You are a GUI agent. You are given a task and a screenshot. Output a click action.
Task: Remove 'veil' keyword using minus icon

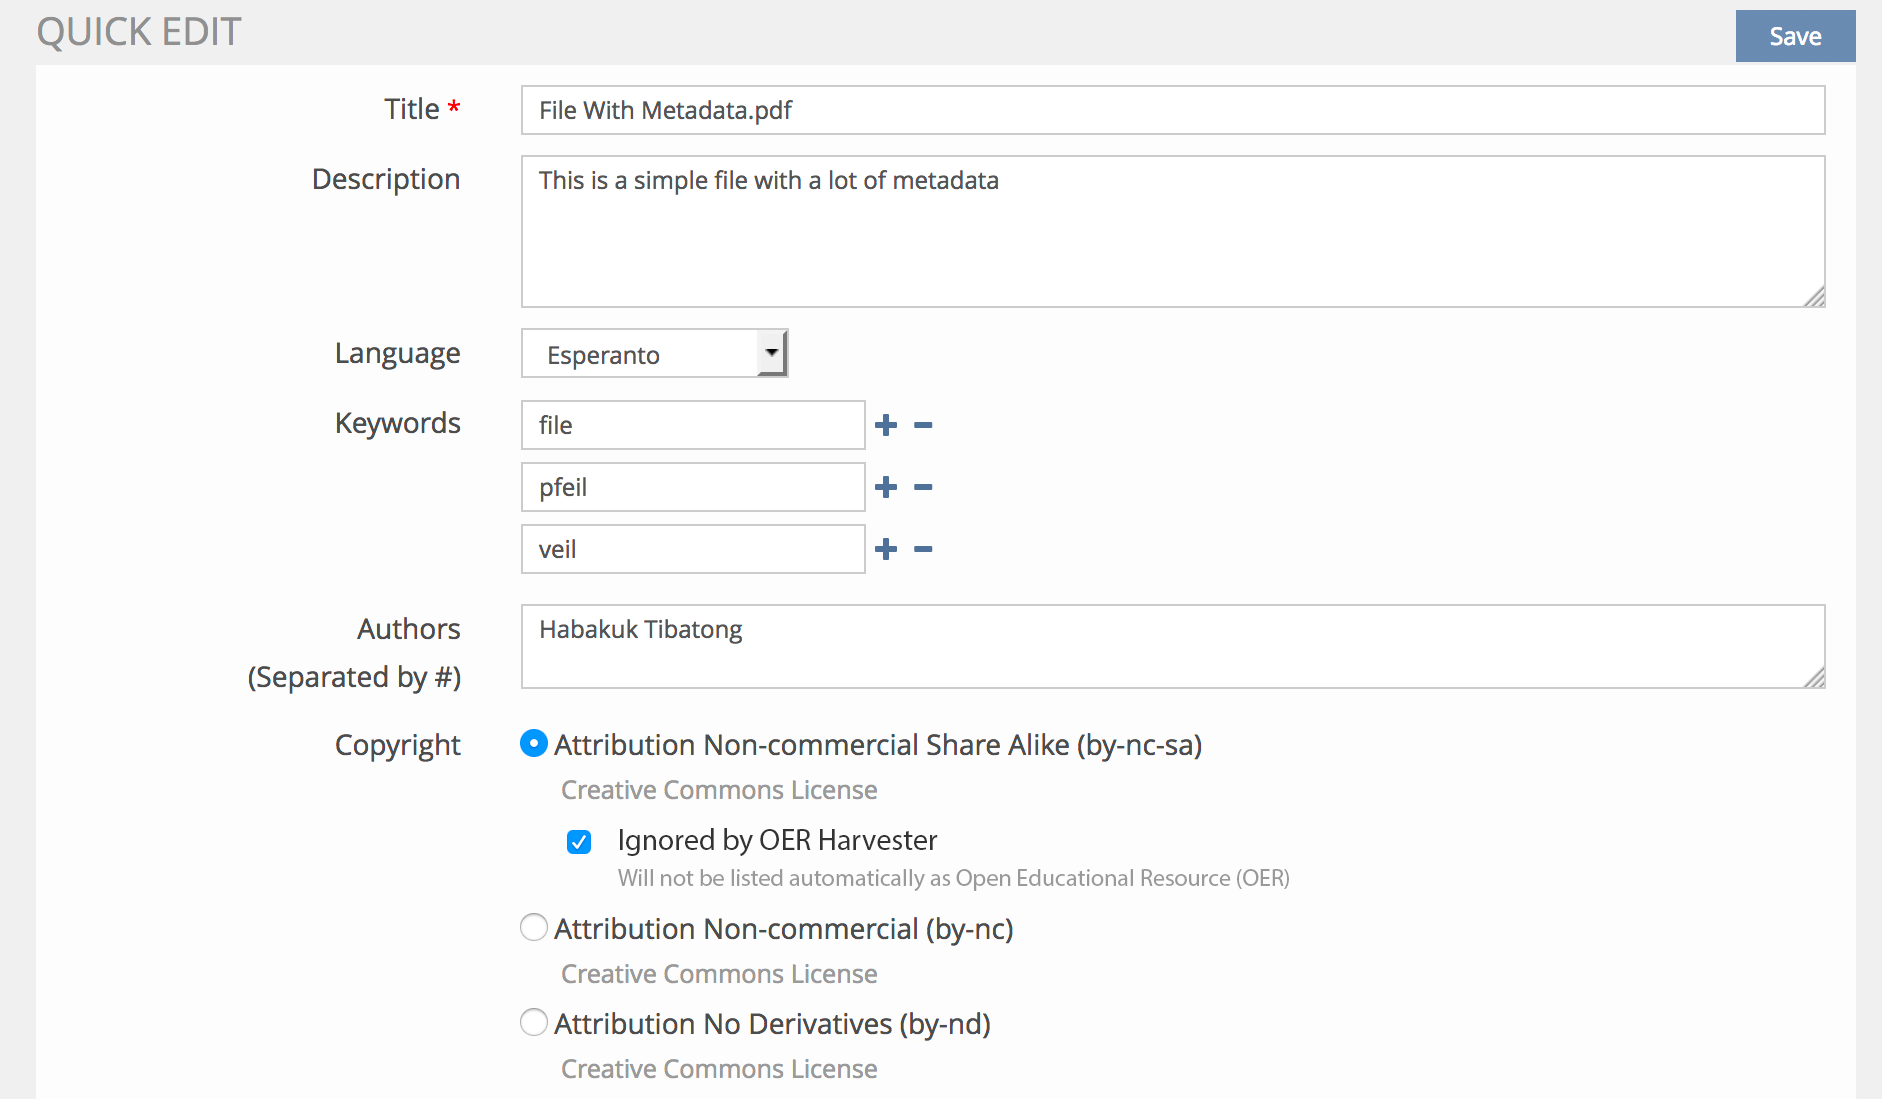pos(923,549)
